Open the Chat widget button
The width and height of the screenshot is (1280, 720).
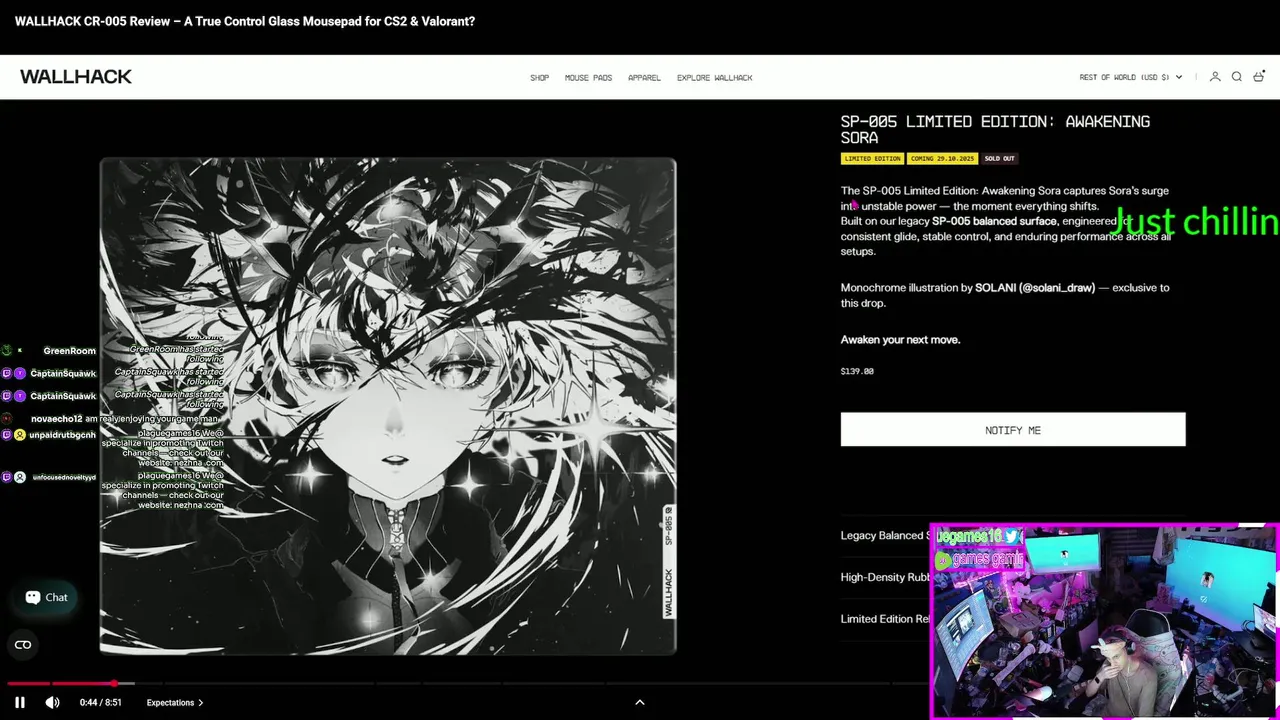point(46,597)
